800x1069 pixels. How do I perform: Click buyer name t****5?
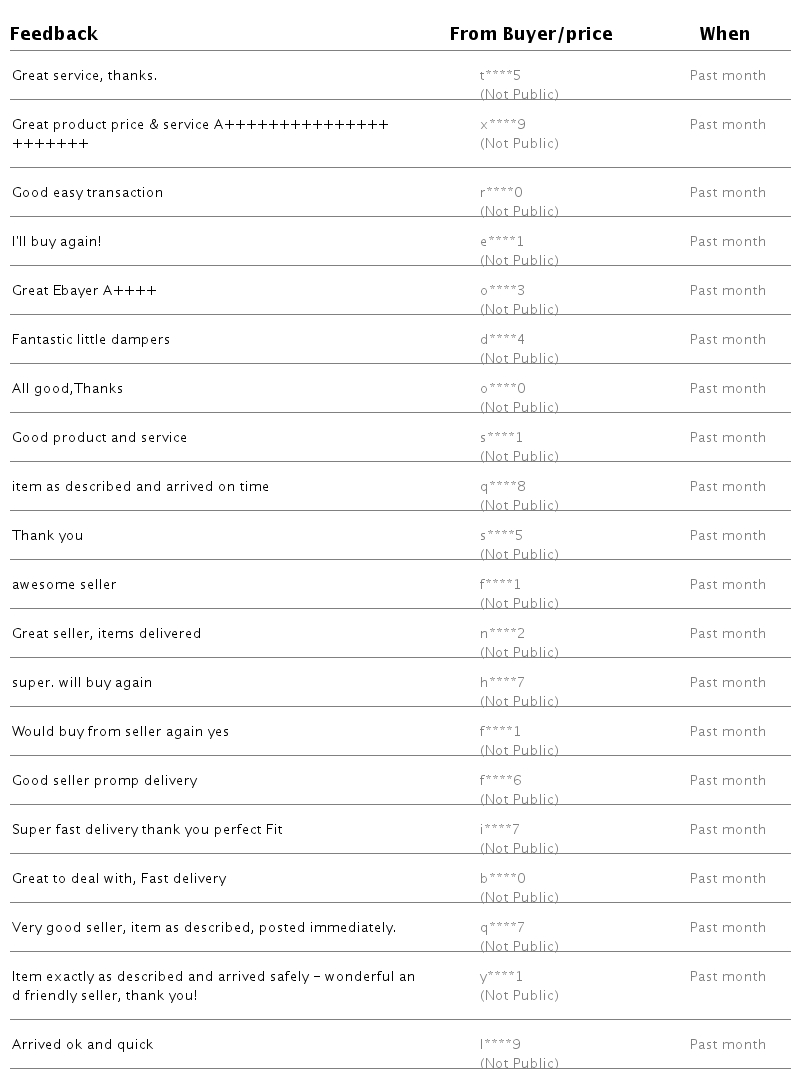[501, 75]
